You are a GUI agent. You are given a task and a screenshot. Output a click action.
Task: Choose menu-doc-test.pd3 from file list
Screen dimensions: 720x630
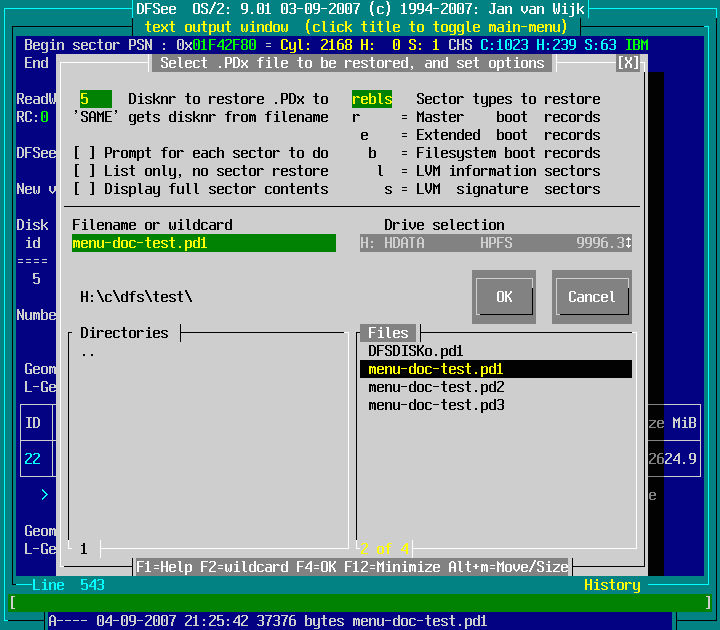click(x=436, y=405)
